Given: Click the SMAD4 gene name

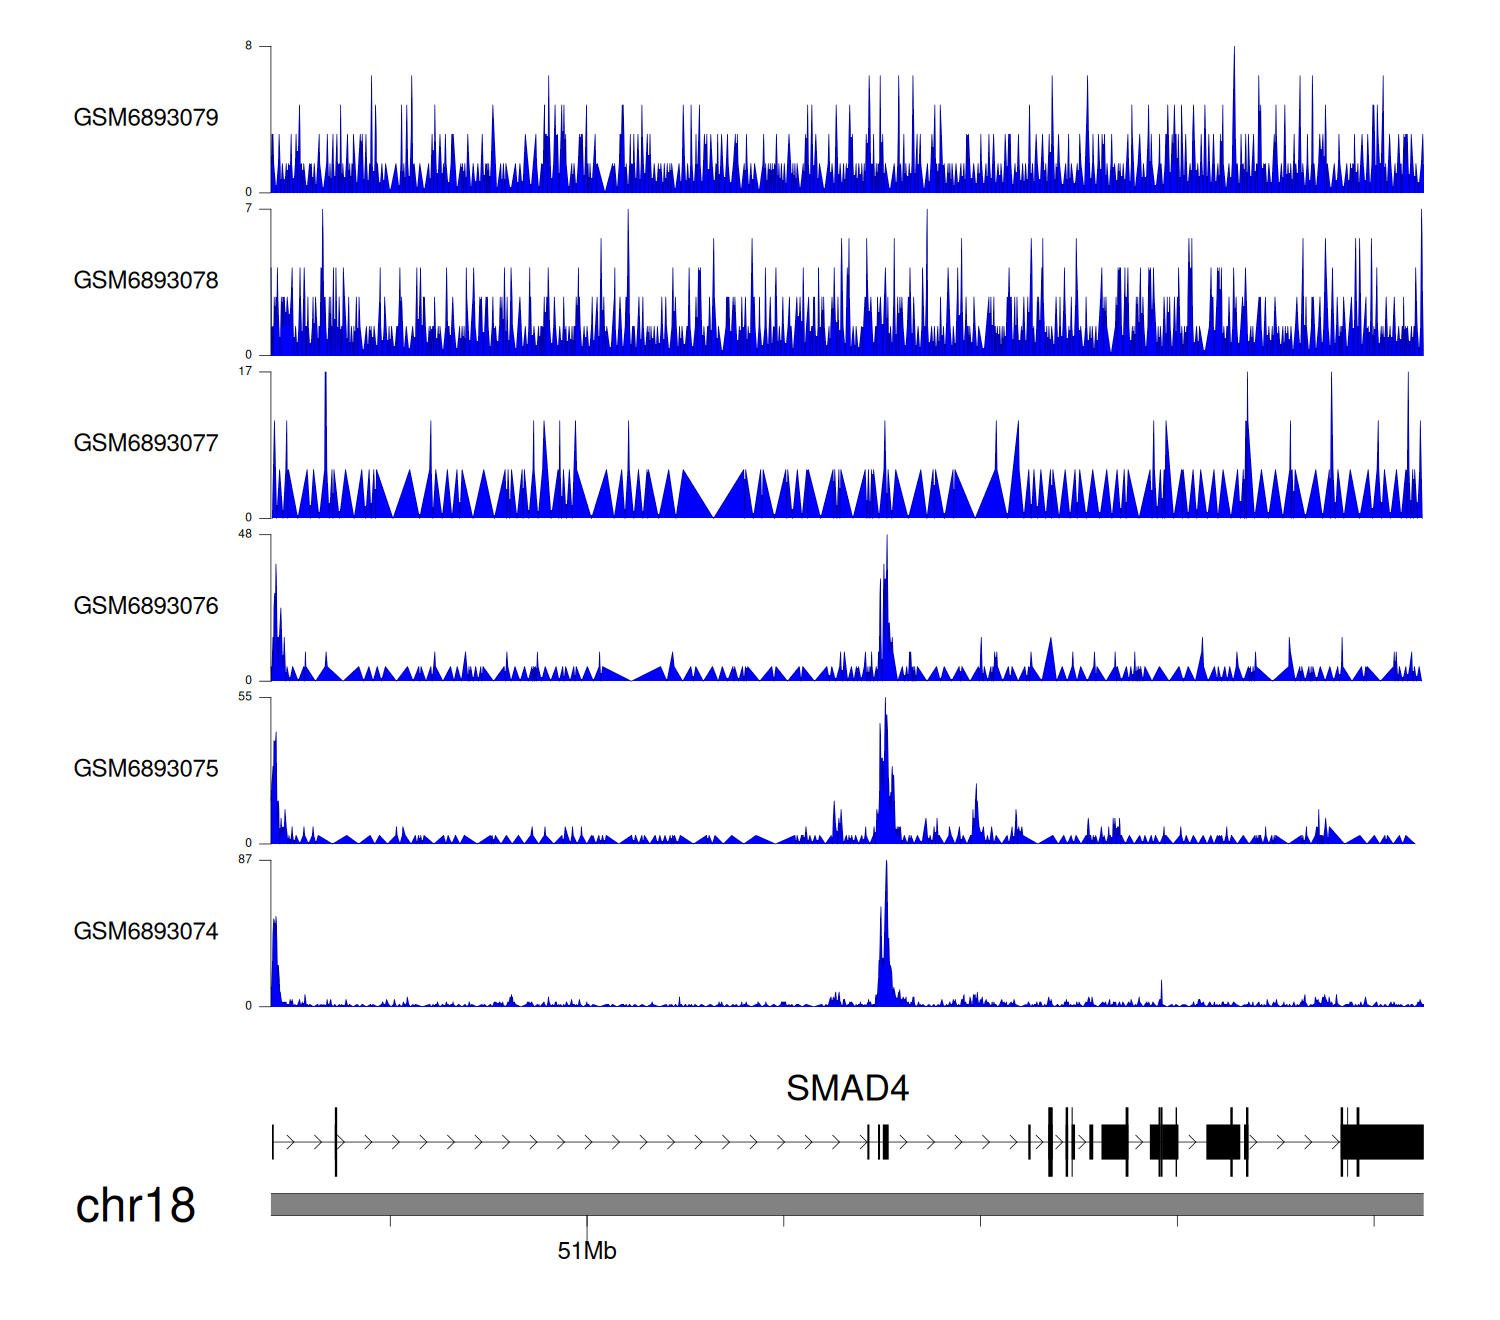Looking at the screenshot, I should coord(847,1089).
